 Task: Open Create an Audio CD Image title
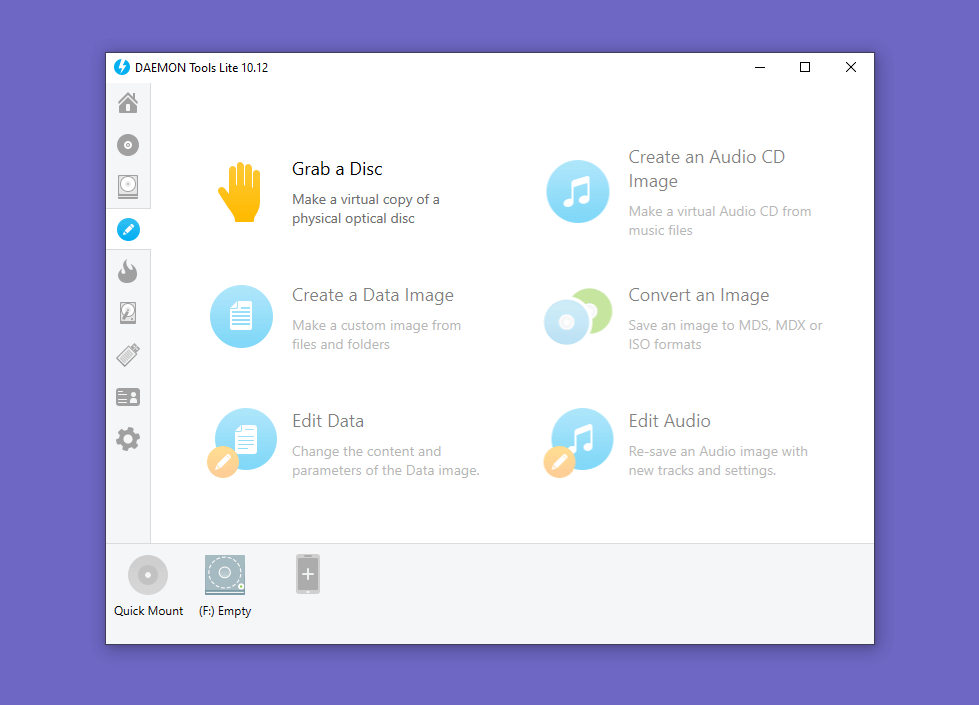point(706,169)
